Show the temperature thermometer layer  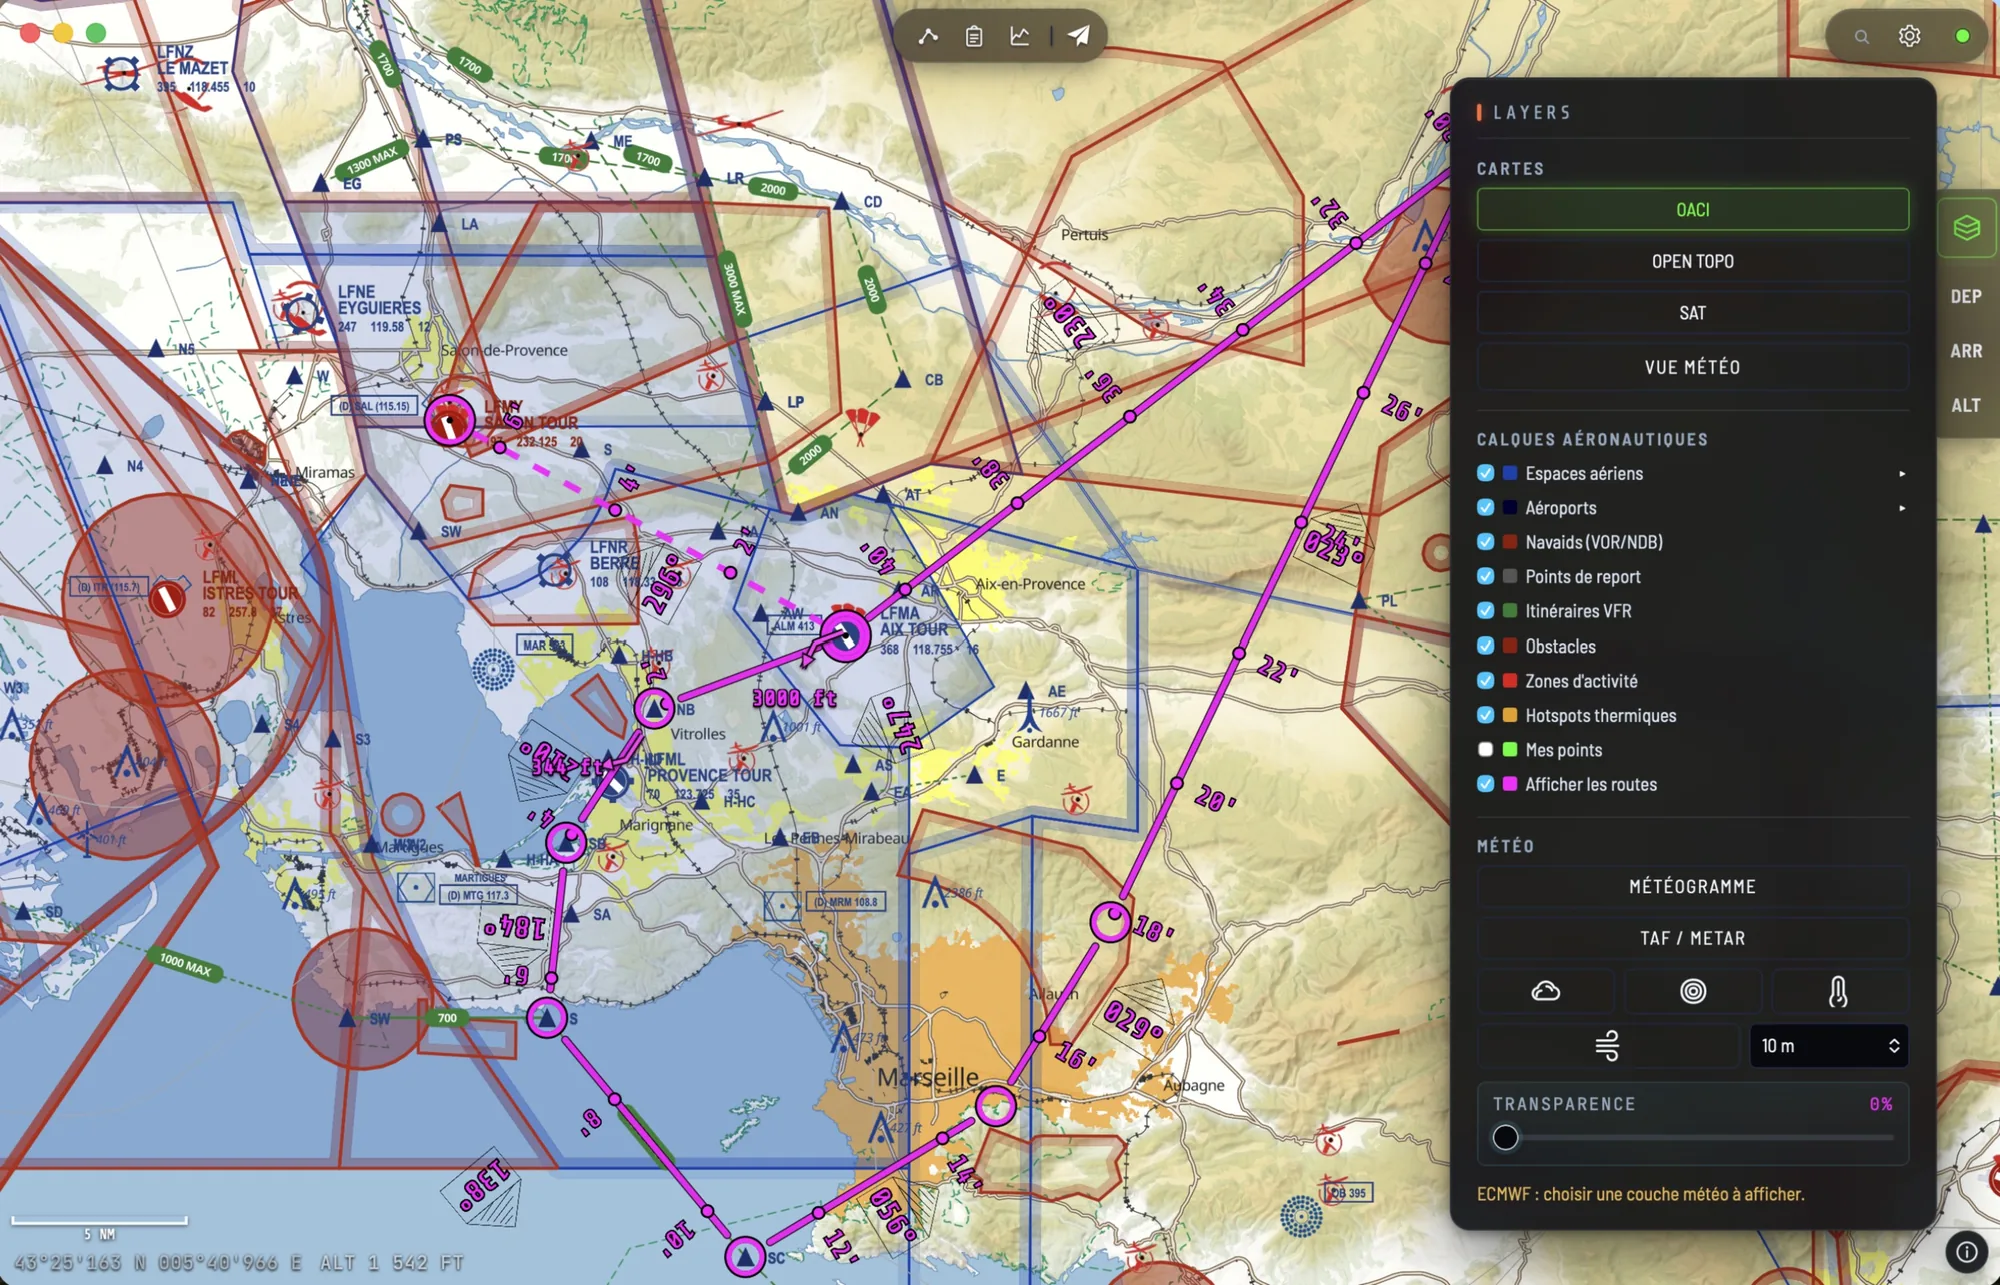1838,991
